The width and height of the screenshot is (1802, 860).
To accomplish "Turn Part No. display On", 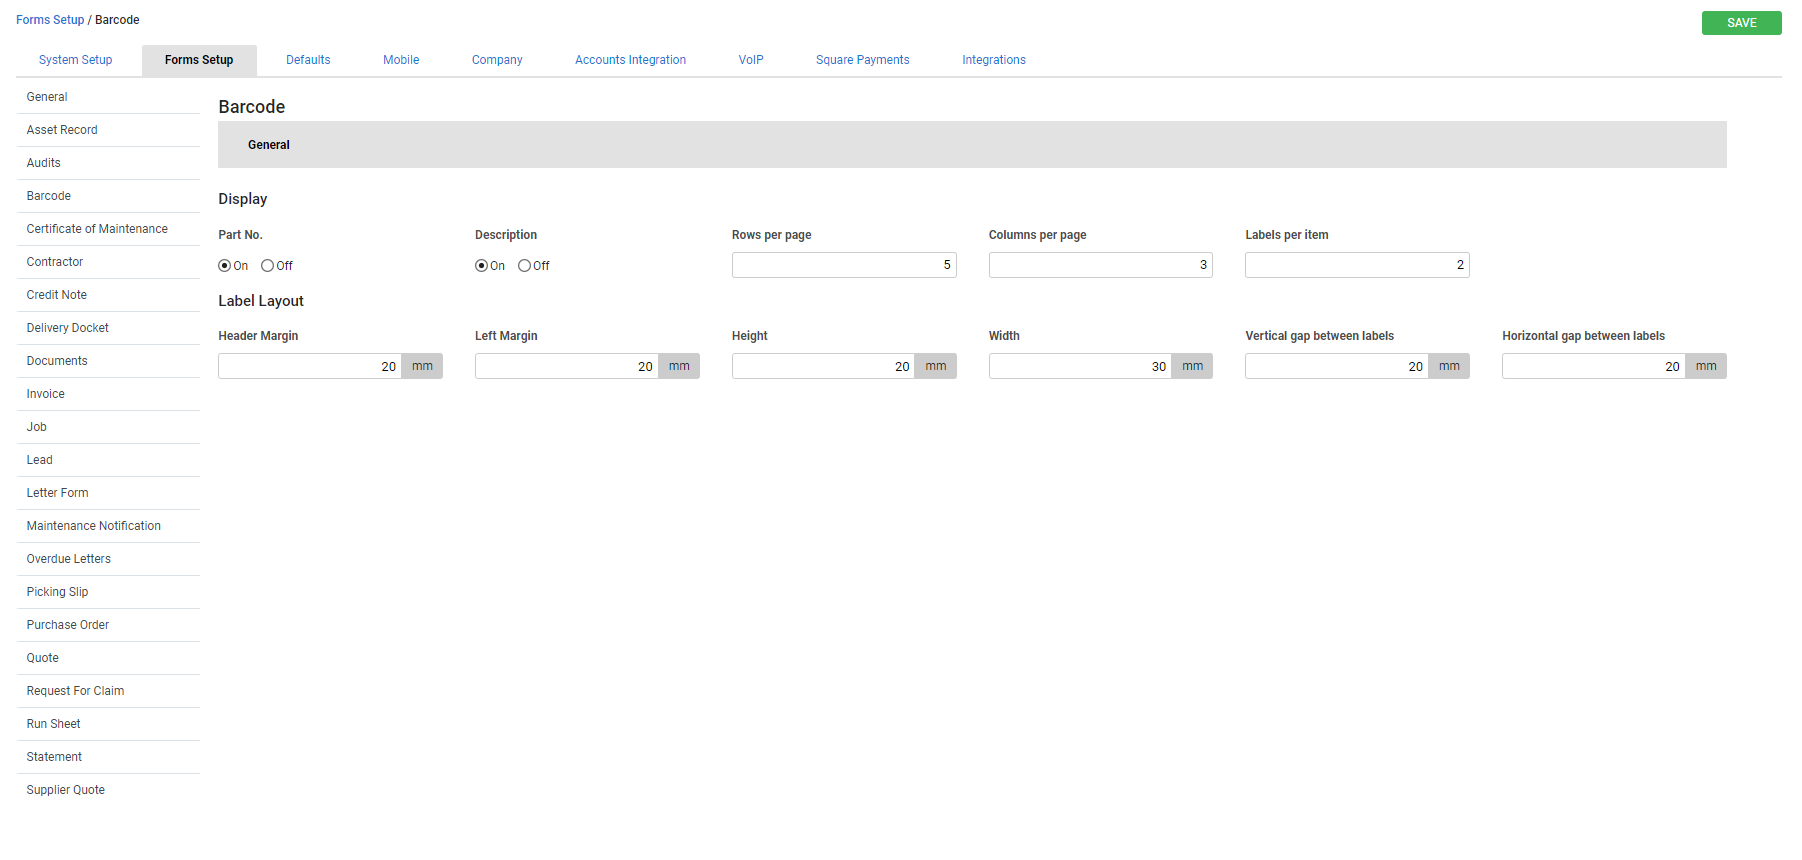I will tap(225, 266).
